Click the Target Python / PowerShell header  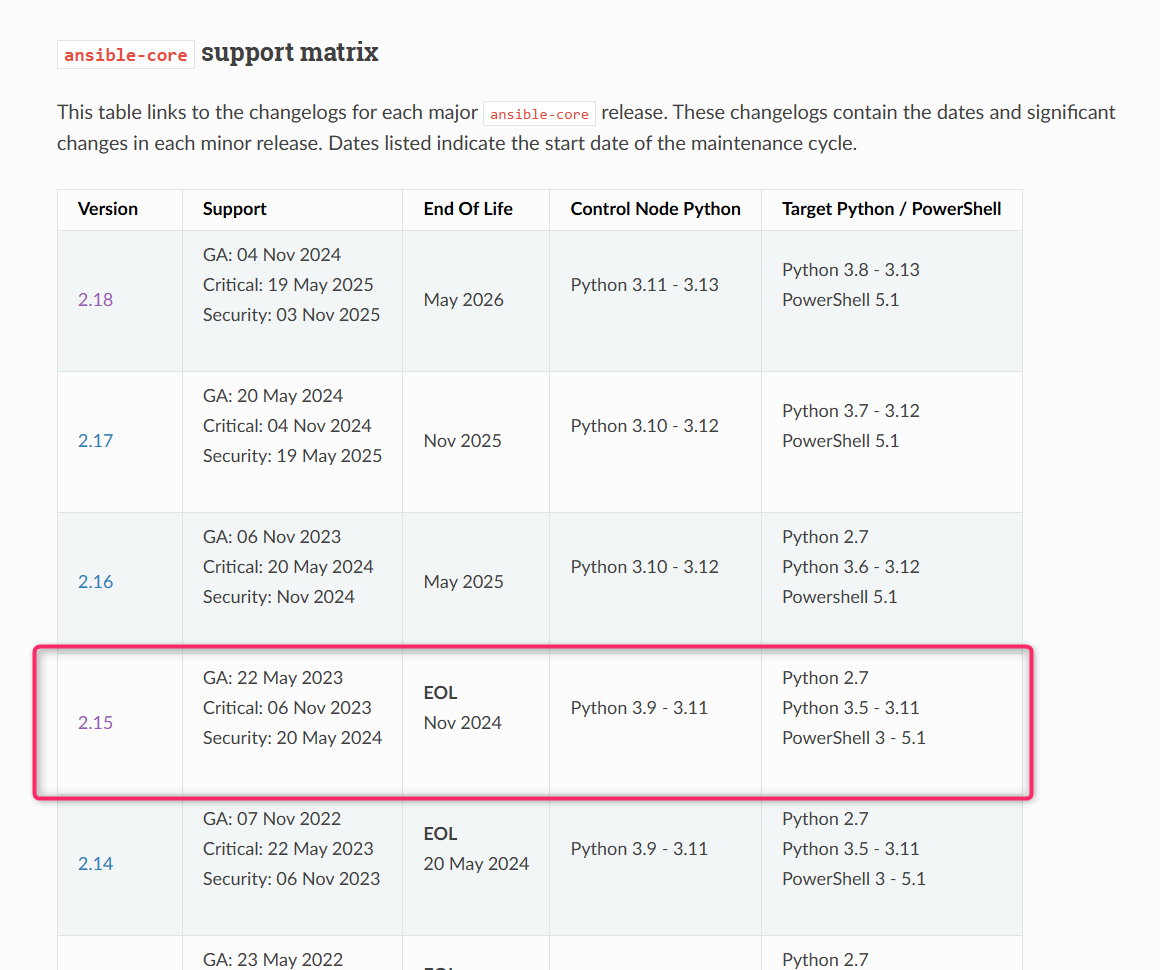[x=891, y=209]
